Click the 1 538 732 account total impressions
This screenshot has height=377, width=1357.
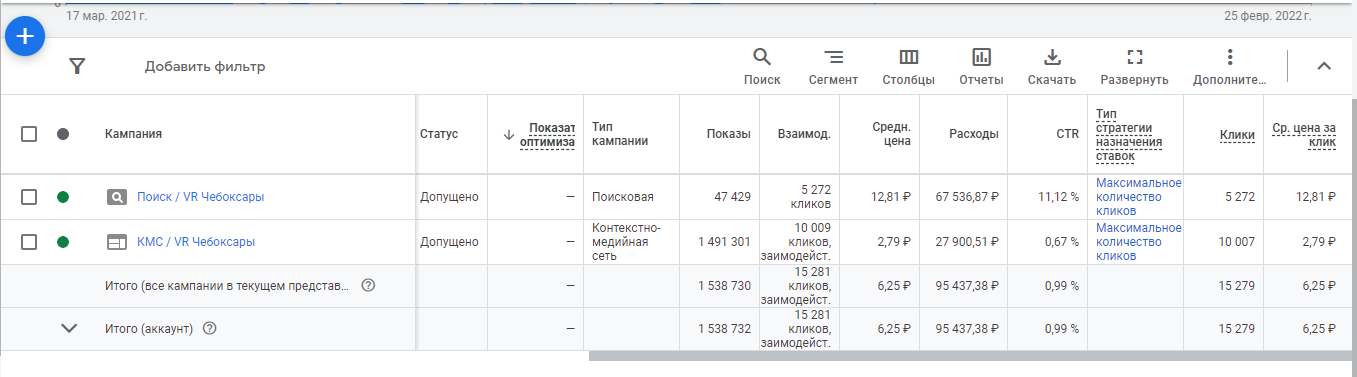(724, 328)
